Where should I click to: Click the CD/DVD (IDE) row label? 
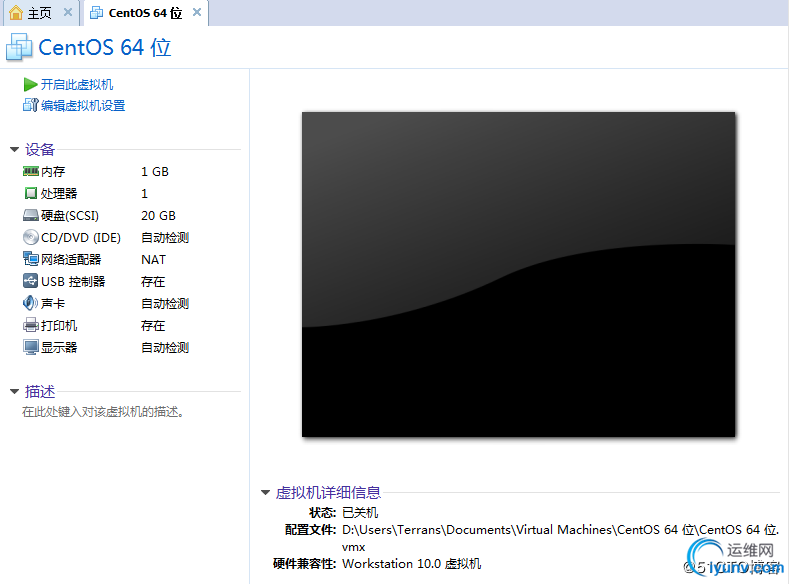(81, 237)
